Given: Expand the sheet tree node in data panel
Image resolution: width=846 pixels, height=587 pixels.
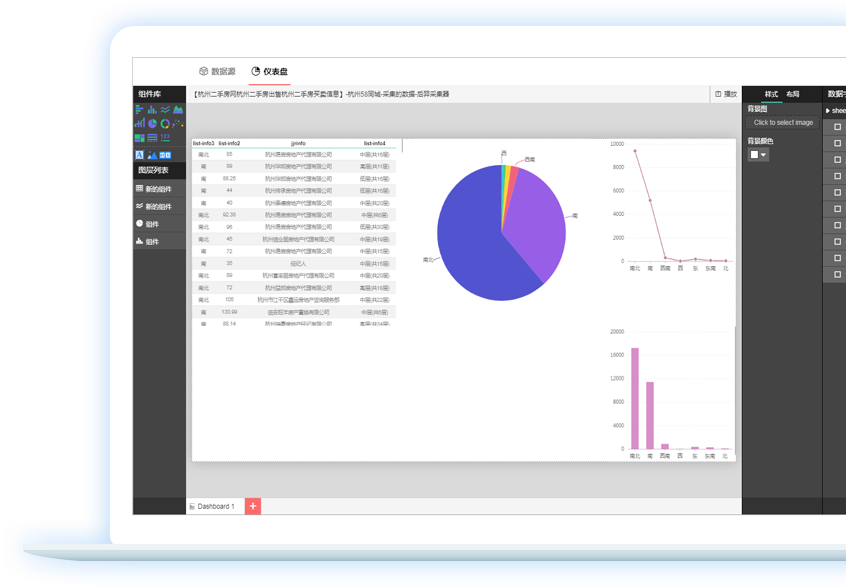Looking at the screenshot, I should (827, 110).
